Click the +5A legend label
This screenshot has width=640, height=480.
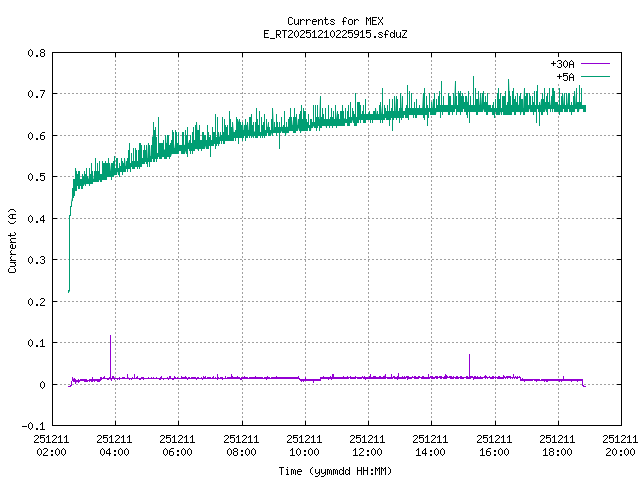coord(565,76)
